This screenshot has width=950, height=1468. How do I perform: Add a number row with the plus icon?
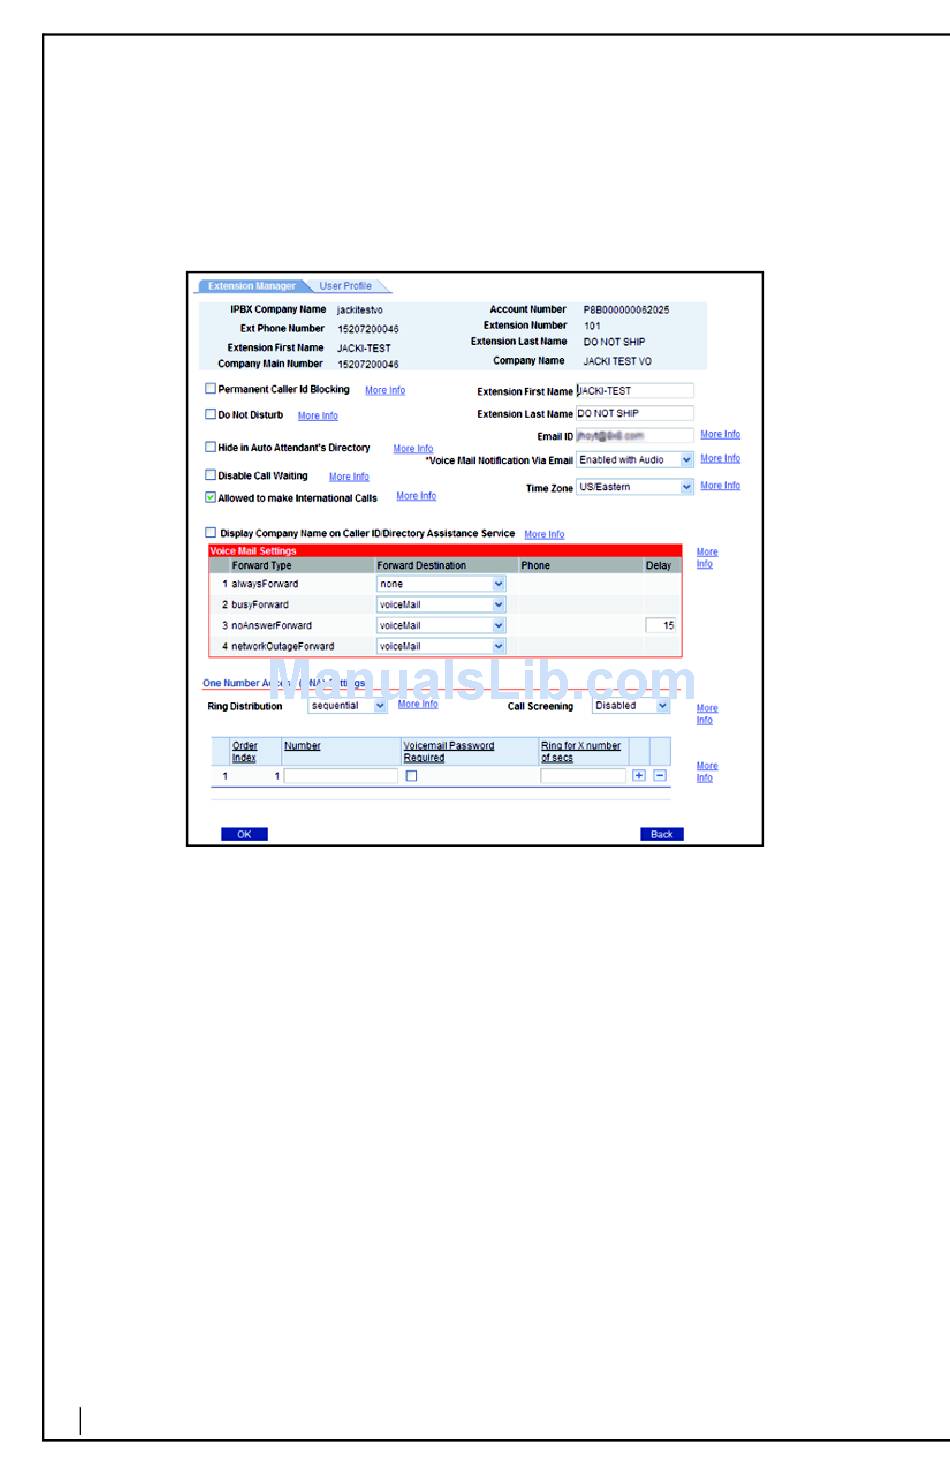pyautogui.click(x=639, y=775)
